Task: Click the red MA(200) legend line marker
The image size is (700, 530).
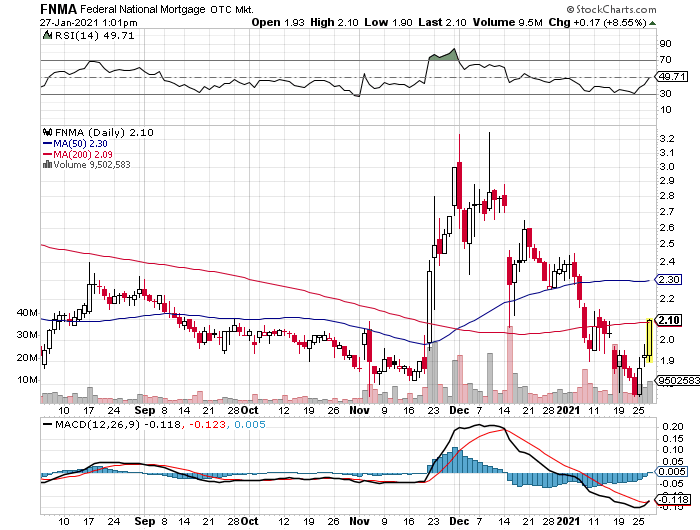Action: [47, 154]
